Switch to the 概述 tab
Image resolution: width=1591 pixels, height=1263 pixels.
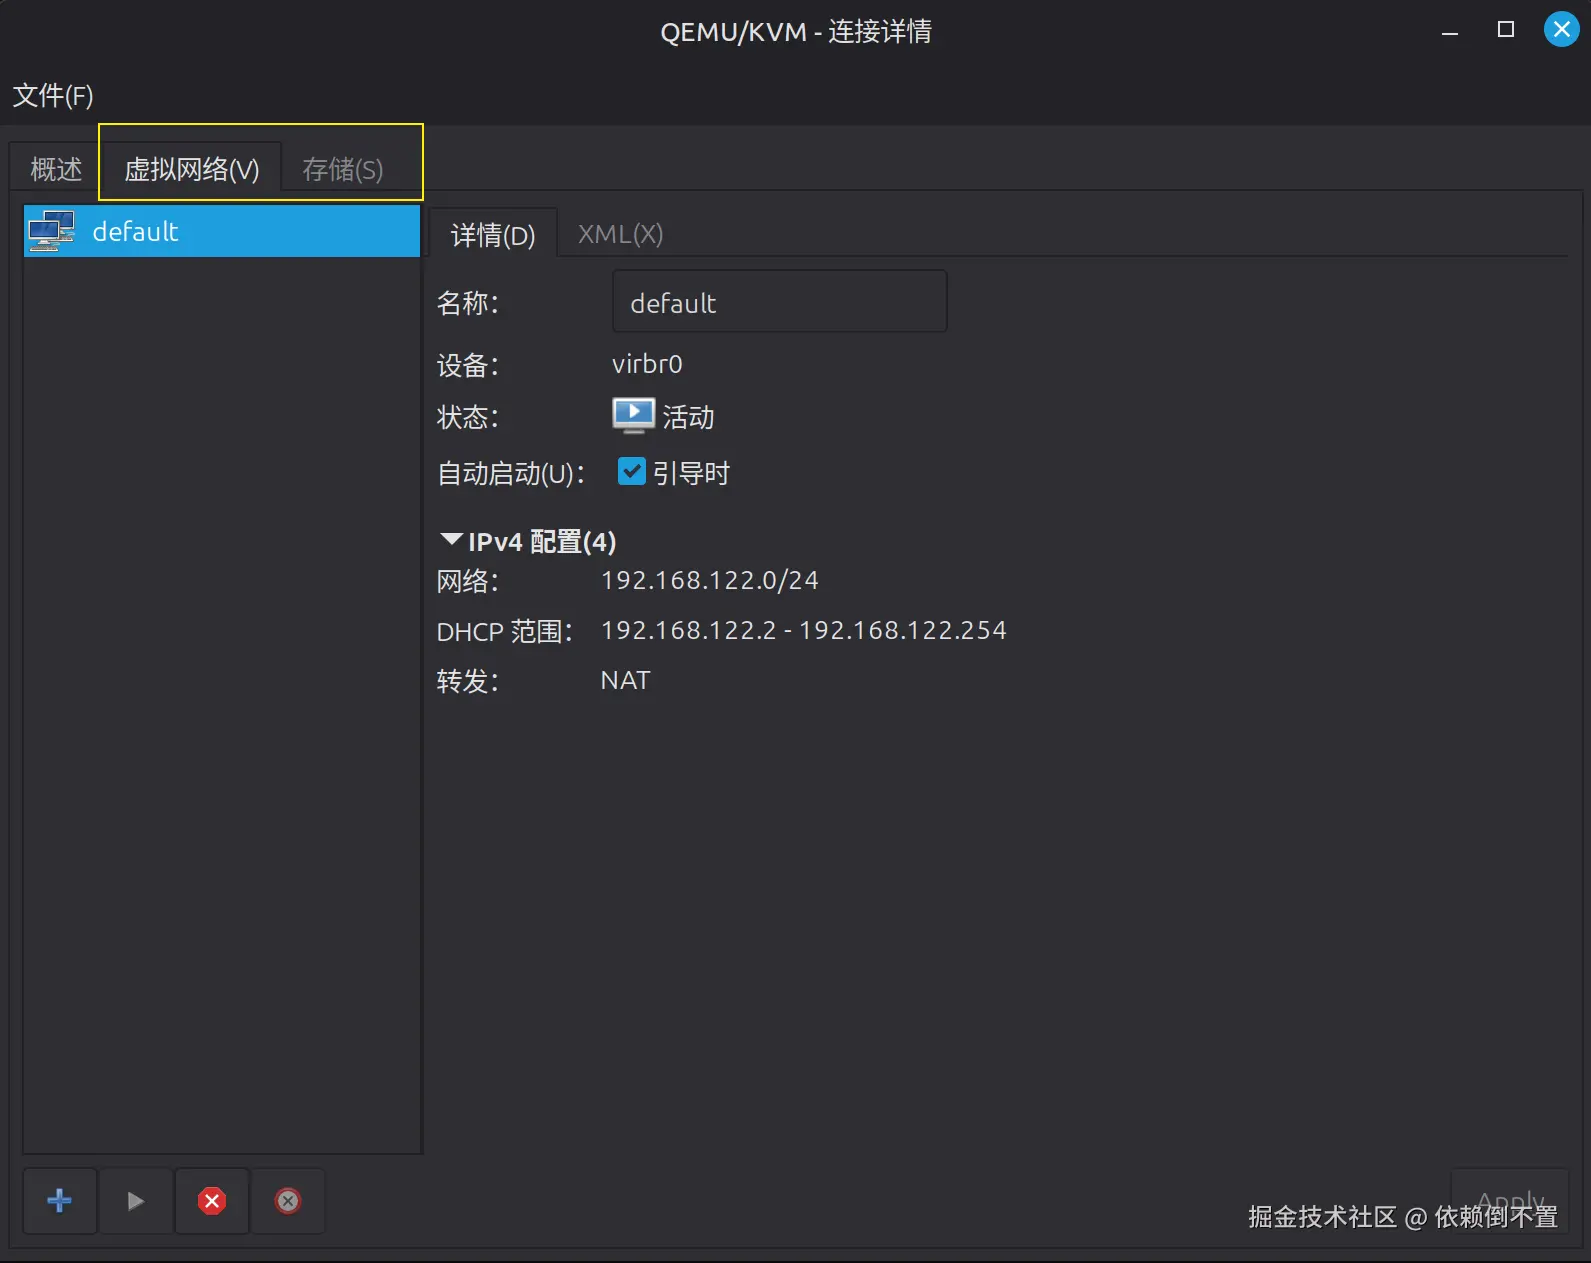point(56,169)
